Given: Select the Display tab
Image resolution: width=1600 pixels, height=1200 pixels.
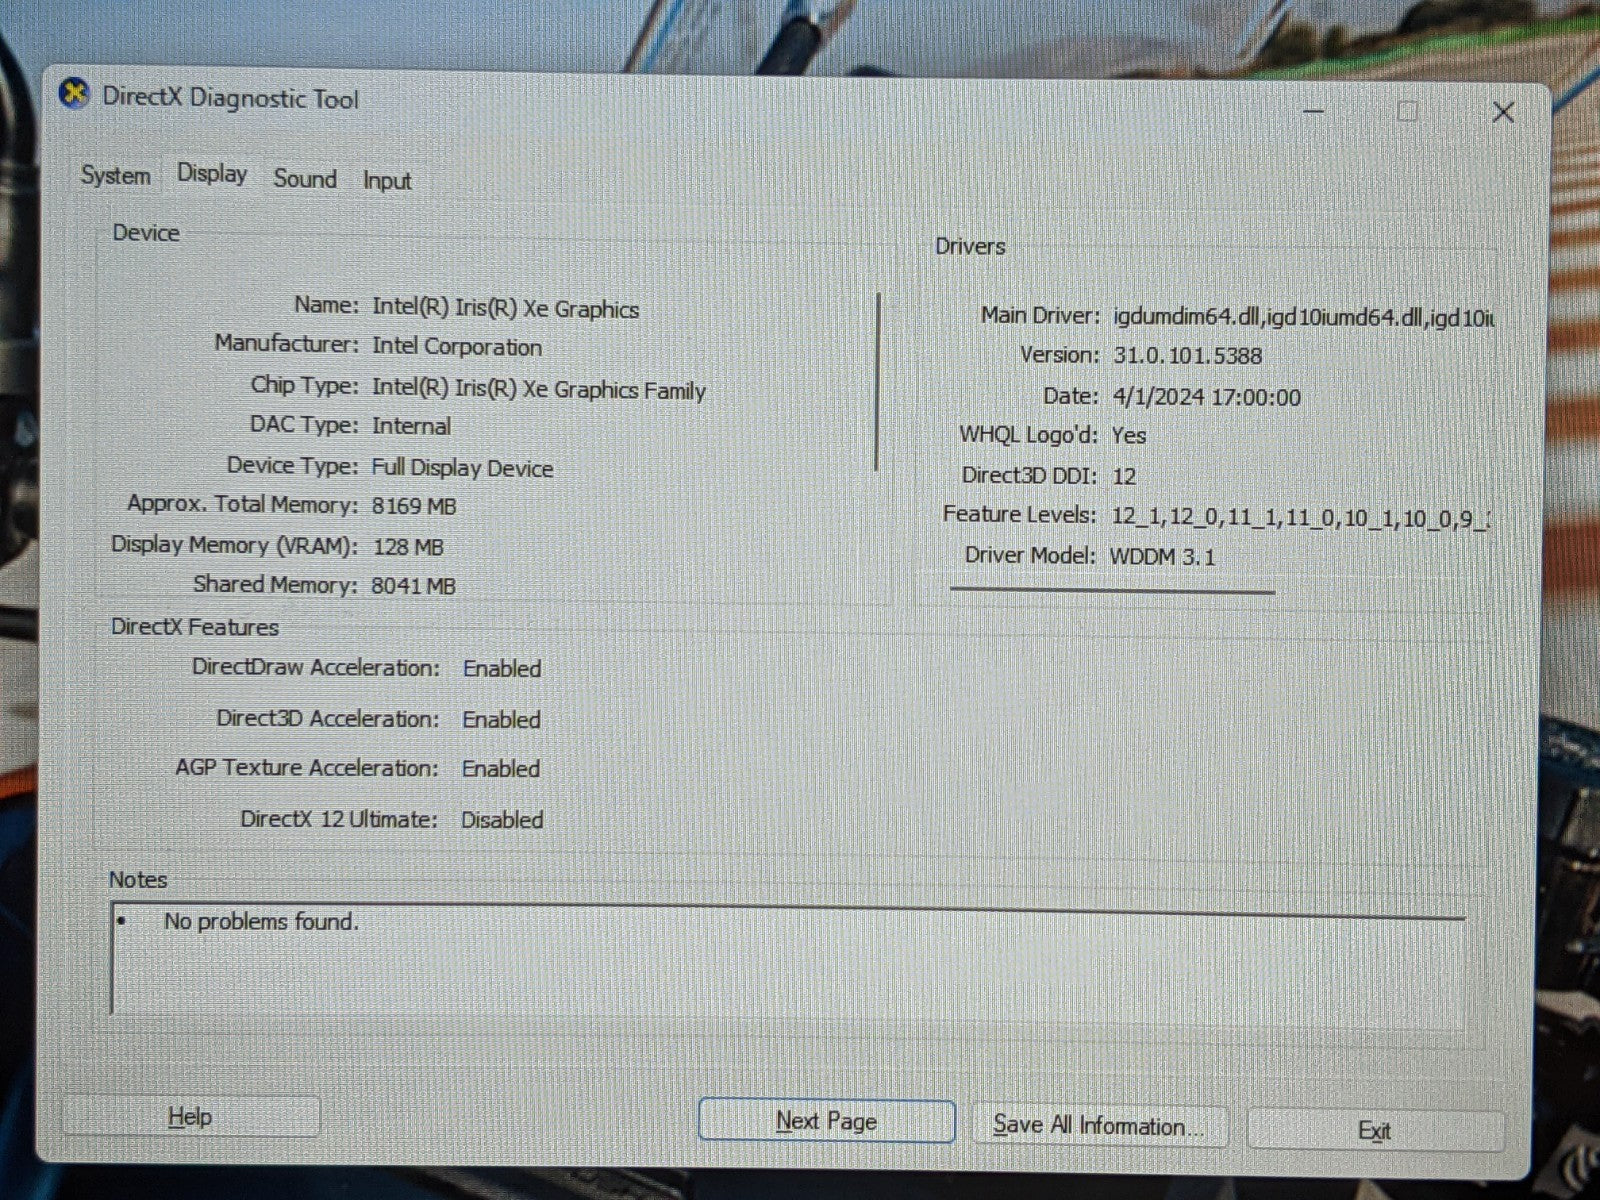Looking at the screenshot, I should (212, 174).
